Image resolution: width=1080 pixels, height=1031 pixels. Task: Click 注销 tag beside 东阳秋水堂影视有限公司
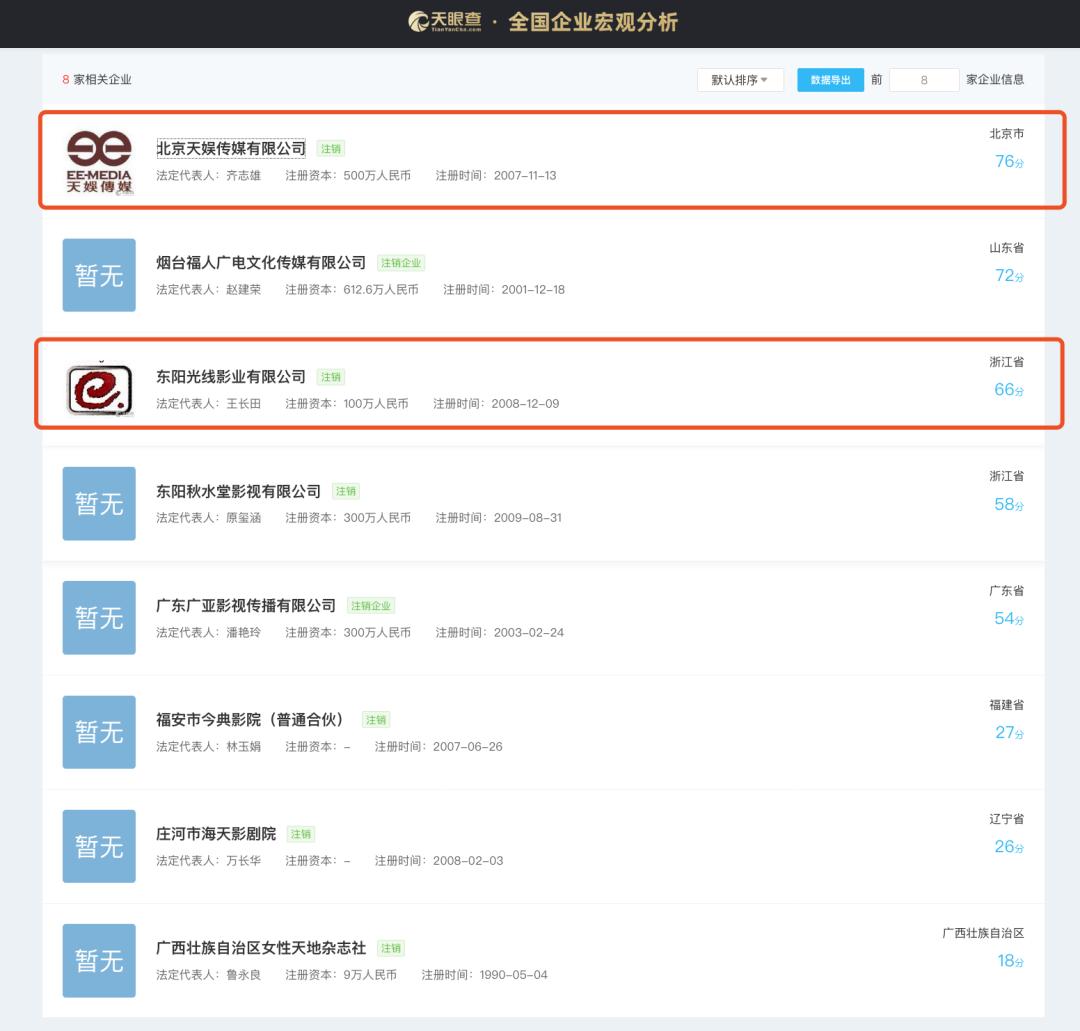pyautogui.click(x=346, y=492)
